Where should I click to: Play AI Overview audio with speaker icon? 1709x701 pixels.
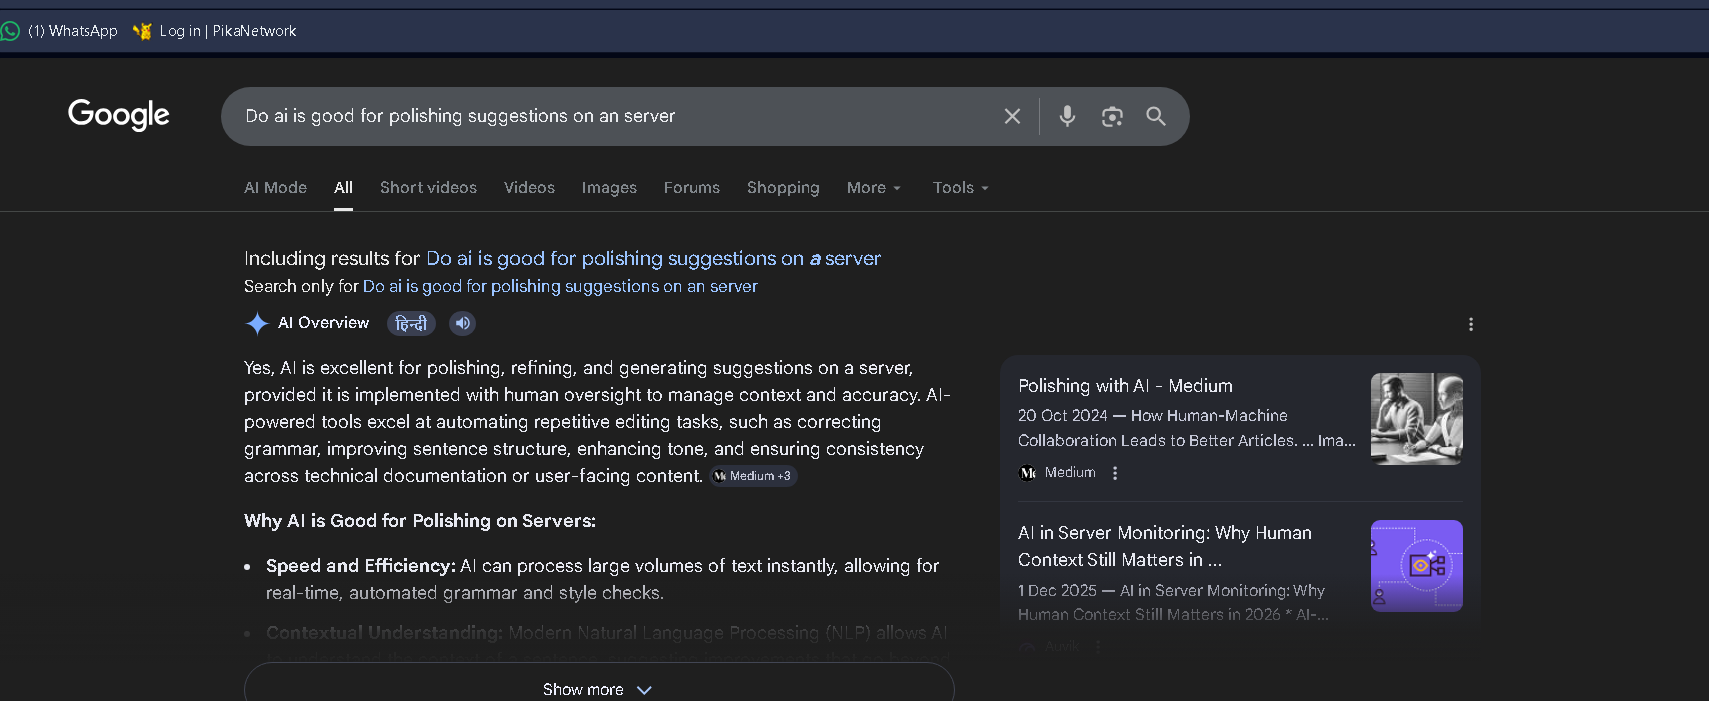[x=462, y=323]
